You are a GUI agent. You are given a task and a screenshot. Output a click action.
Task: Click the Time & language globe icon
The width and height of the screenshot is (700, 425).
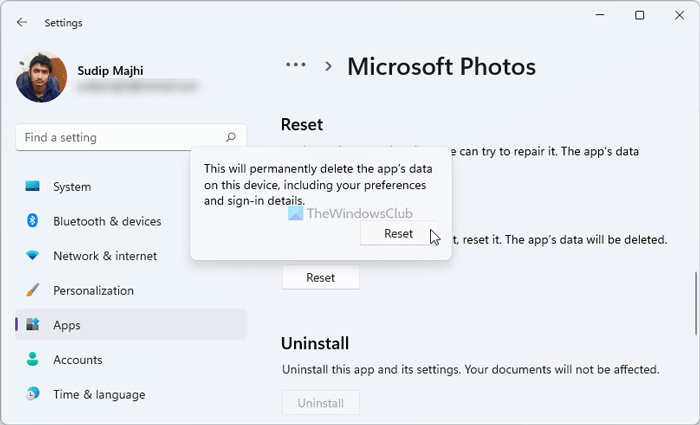coord(33,394)
